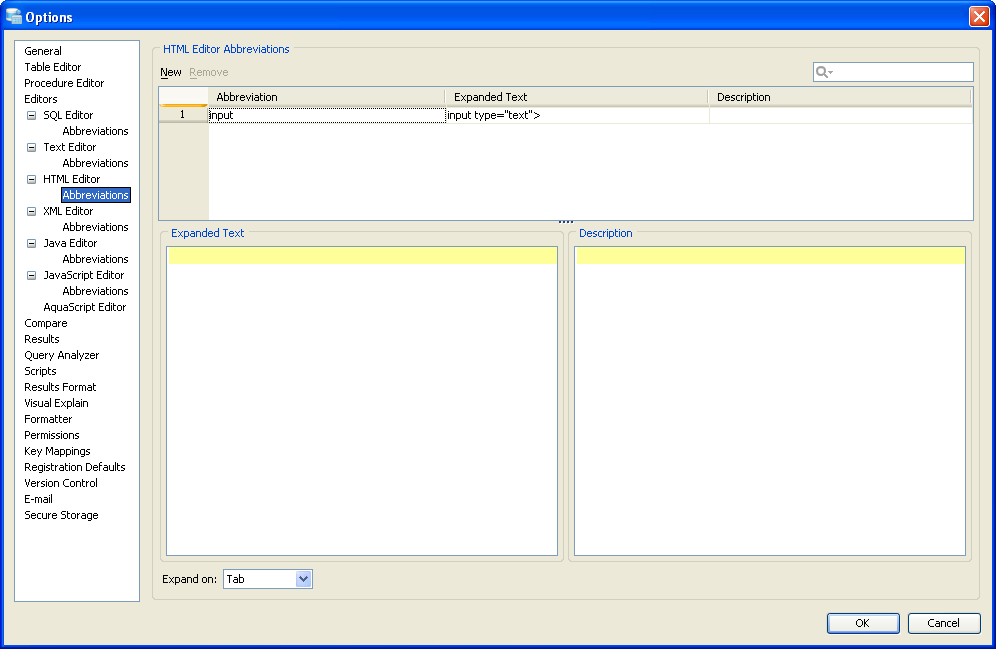This screenshot has height=649, width=996.
Task: Open Abbreviations under JavaScript Editor
Action: pos(95,291)
